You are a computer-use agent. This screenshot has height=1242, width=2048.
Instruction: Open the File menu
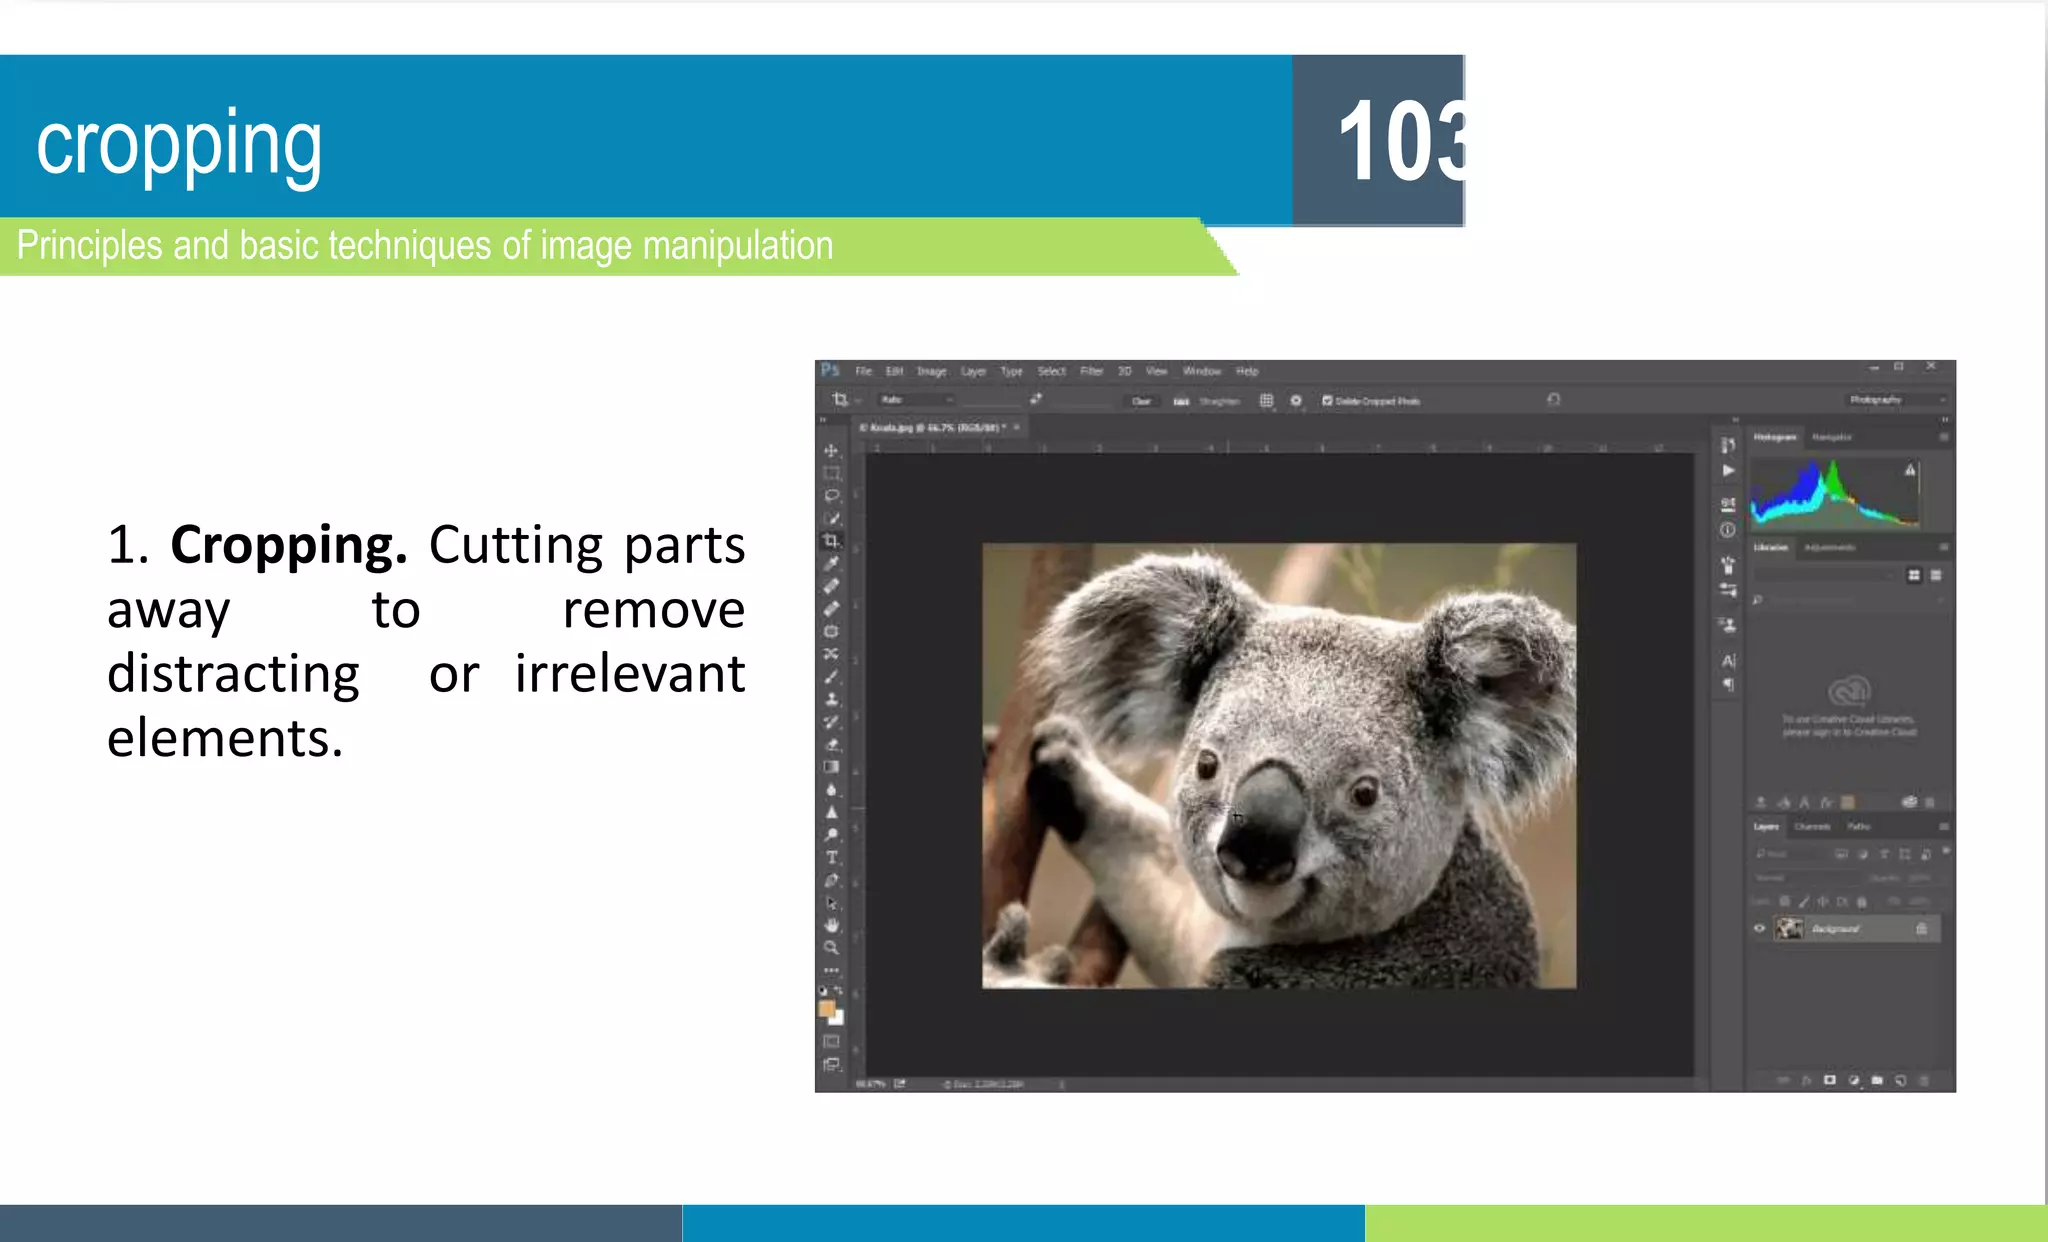pyautogui.click(x=863, y=371)
